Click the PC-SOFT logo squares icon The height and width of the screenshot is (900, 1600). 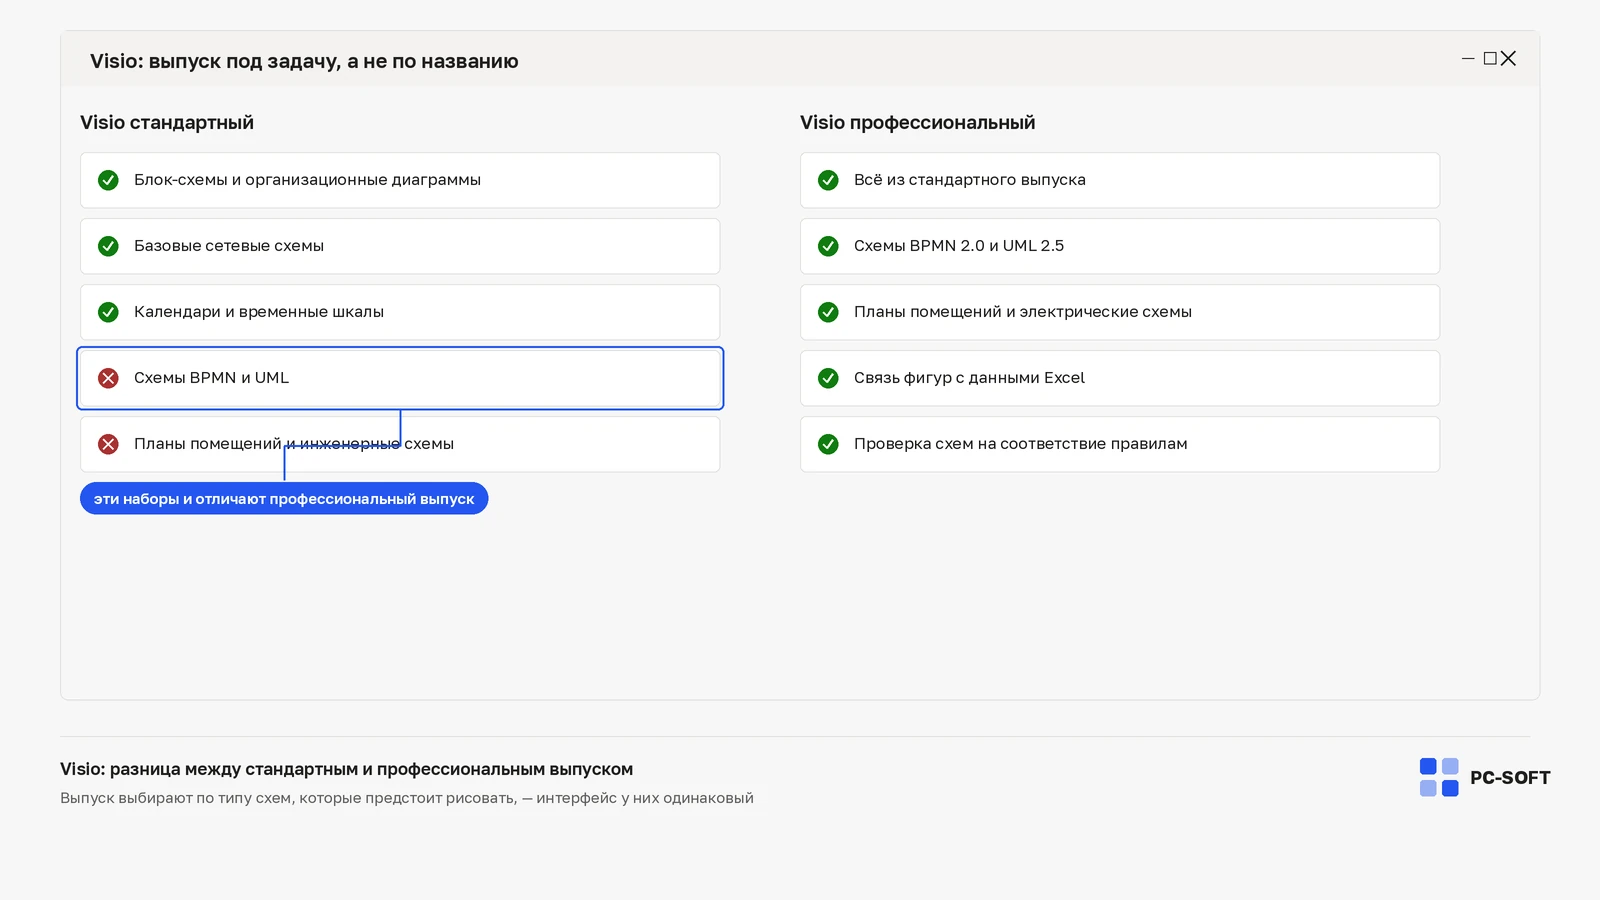click(x=1439, y=777)
